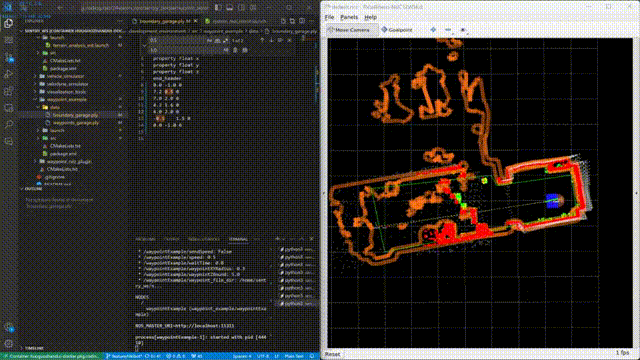640x360 pixels.
Task: Toggle Preserve Case in replace field
Action: click(226, 50)
